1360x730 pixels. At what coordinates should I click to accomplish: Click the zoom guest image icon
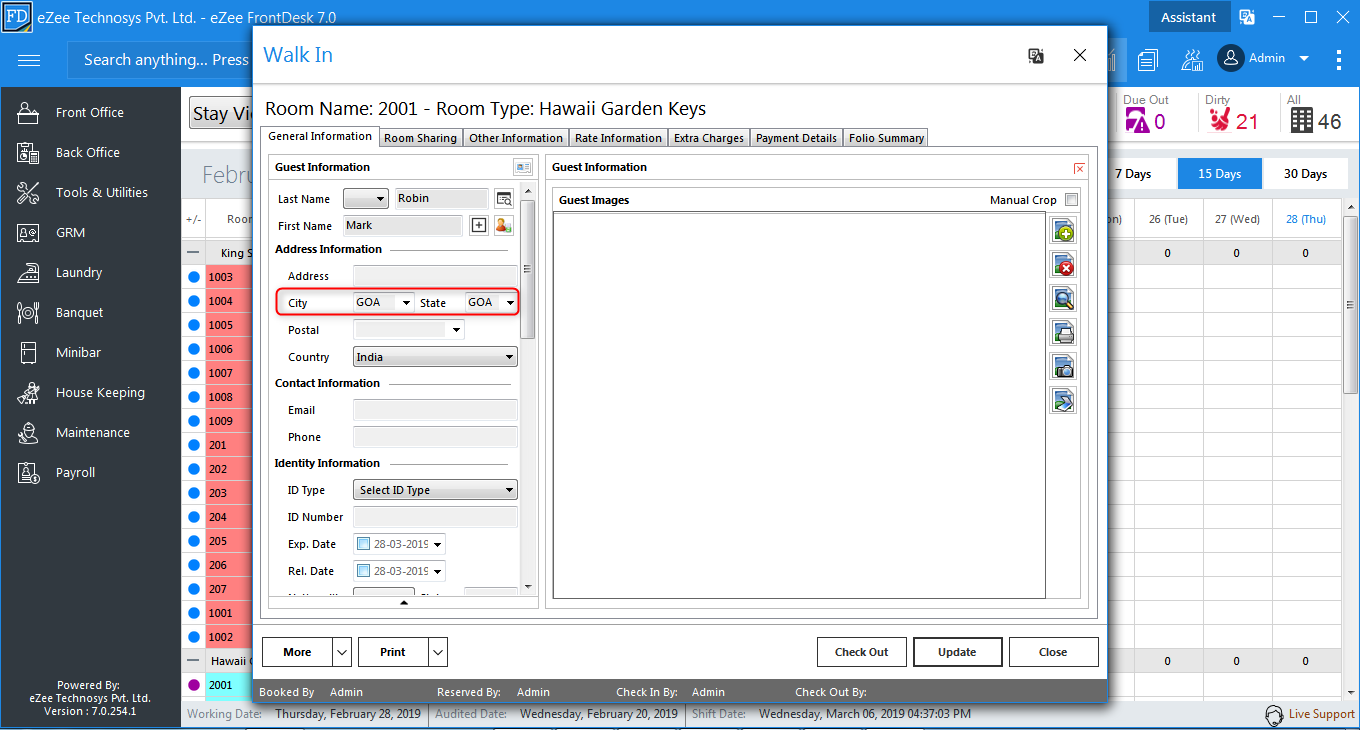1063,299
